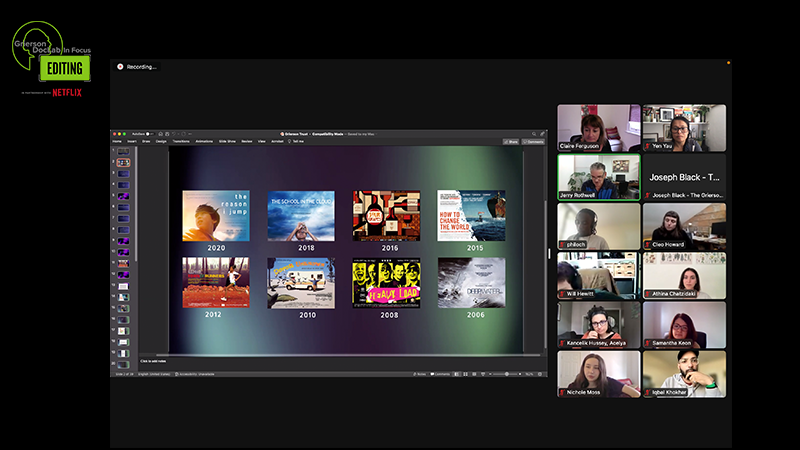Open the Transitions ribbon tab
Image resolution: width=800 pixels, height=450 pixels.
[181, 141]
